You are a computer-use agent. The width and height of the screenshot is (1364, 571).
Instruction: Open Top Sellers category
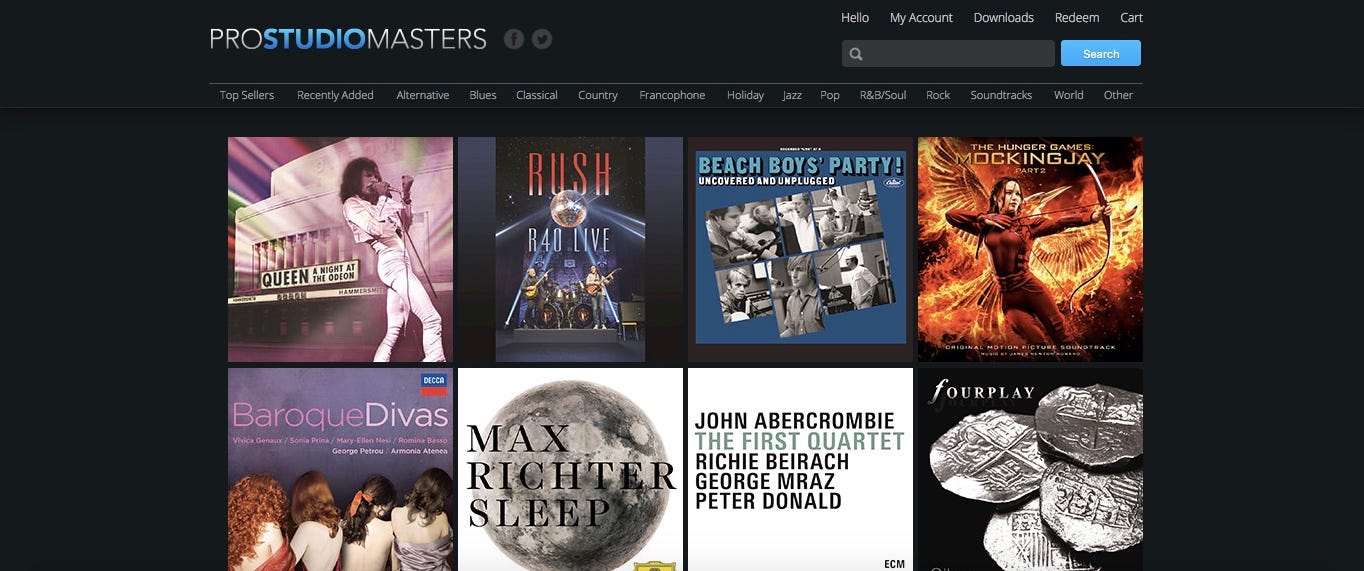click(247, 95)
